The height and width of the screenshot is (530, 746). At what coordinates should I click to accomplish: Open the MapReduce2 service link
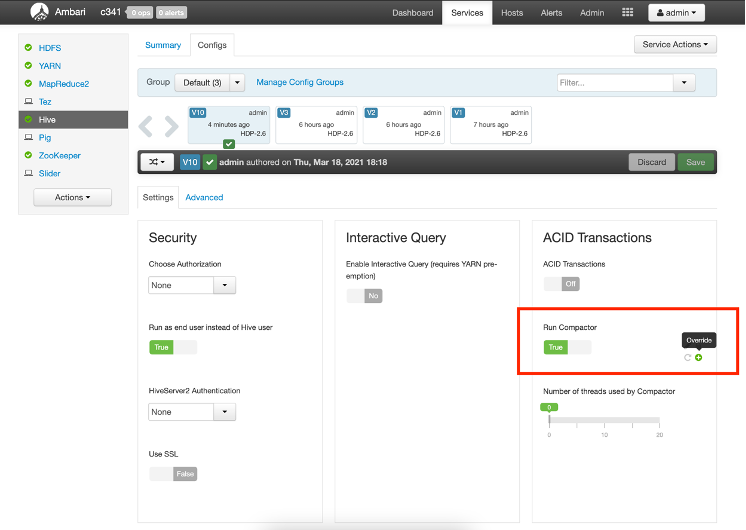pos(64,84)
